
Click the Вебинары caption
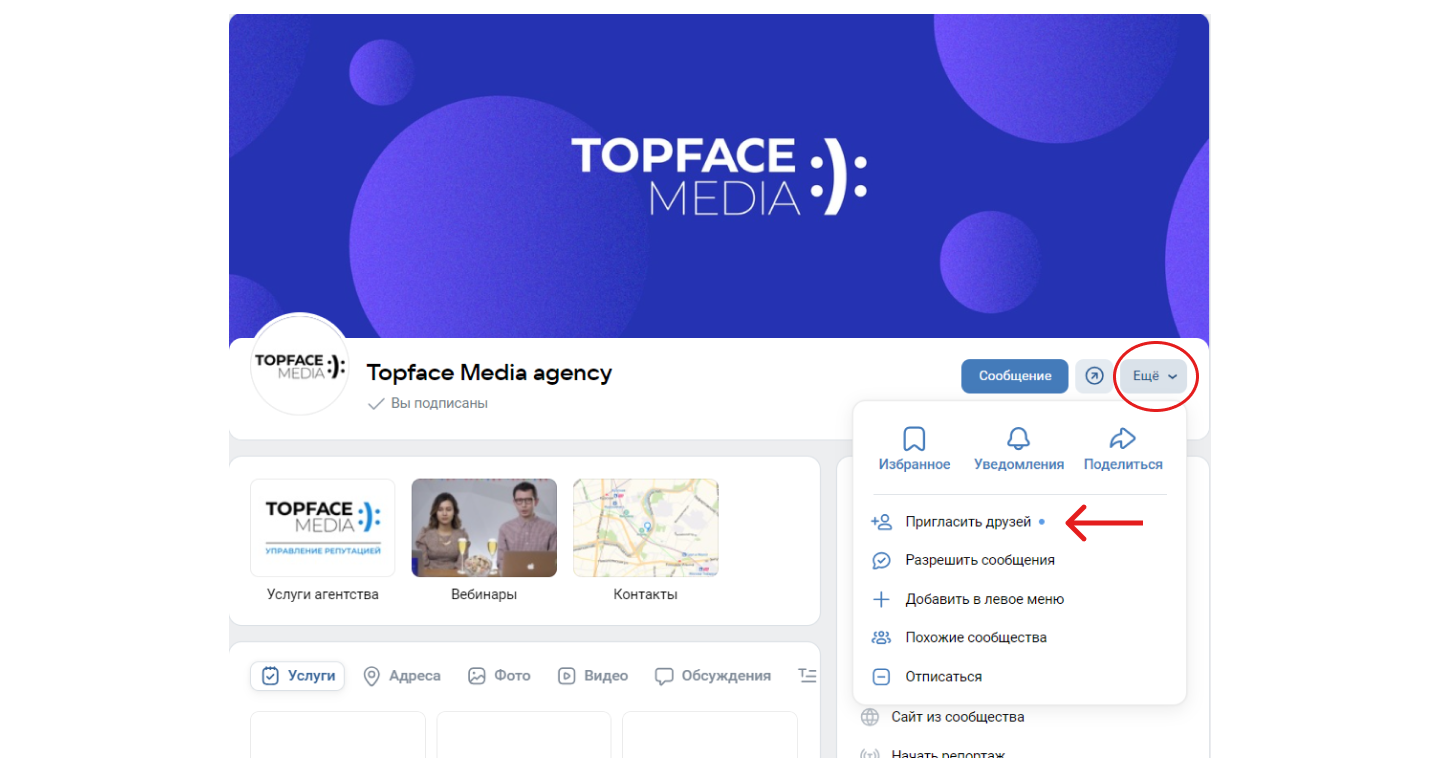[x=484, y=594]
